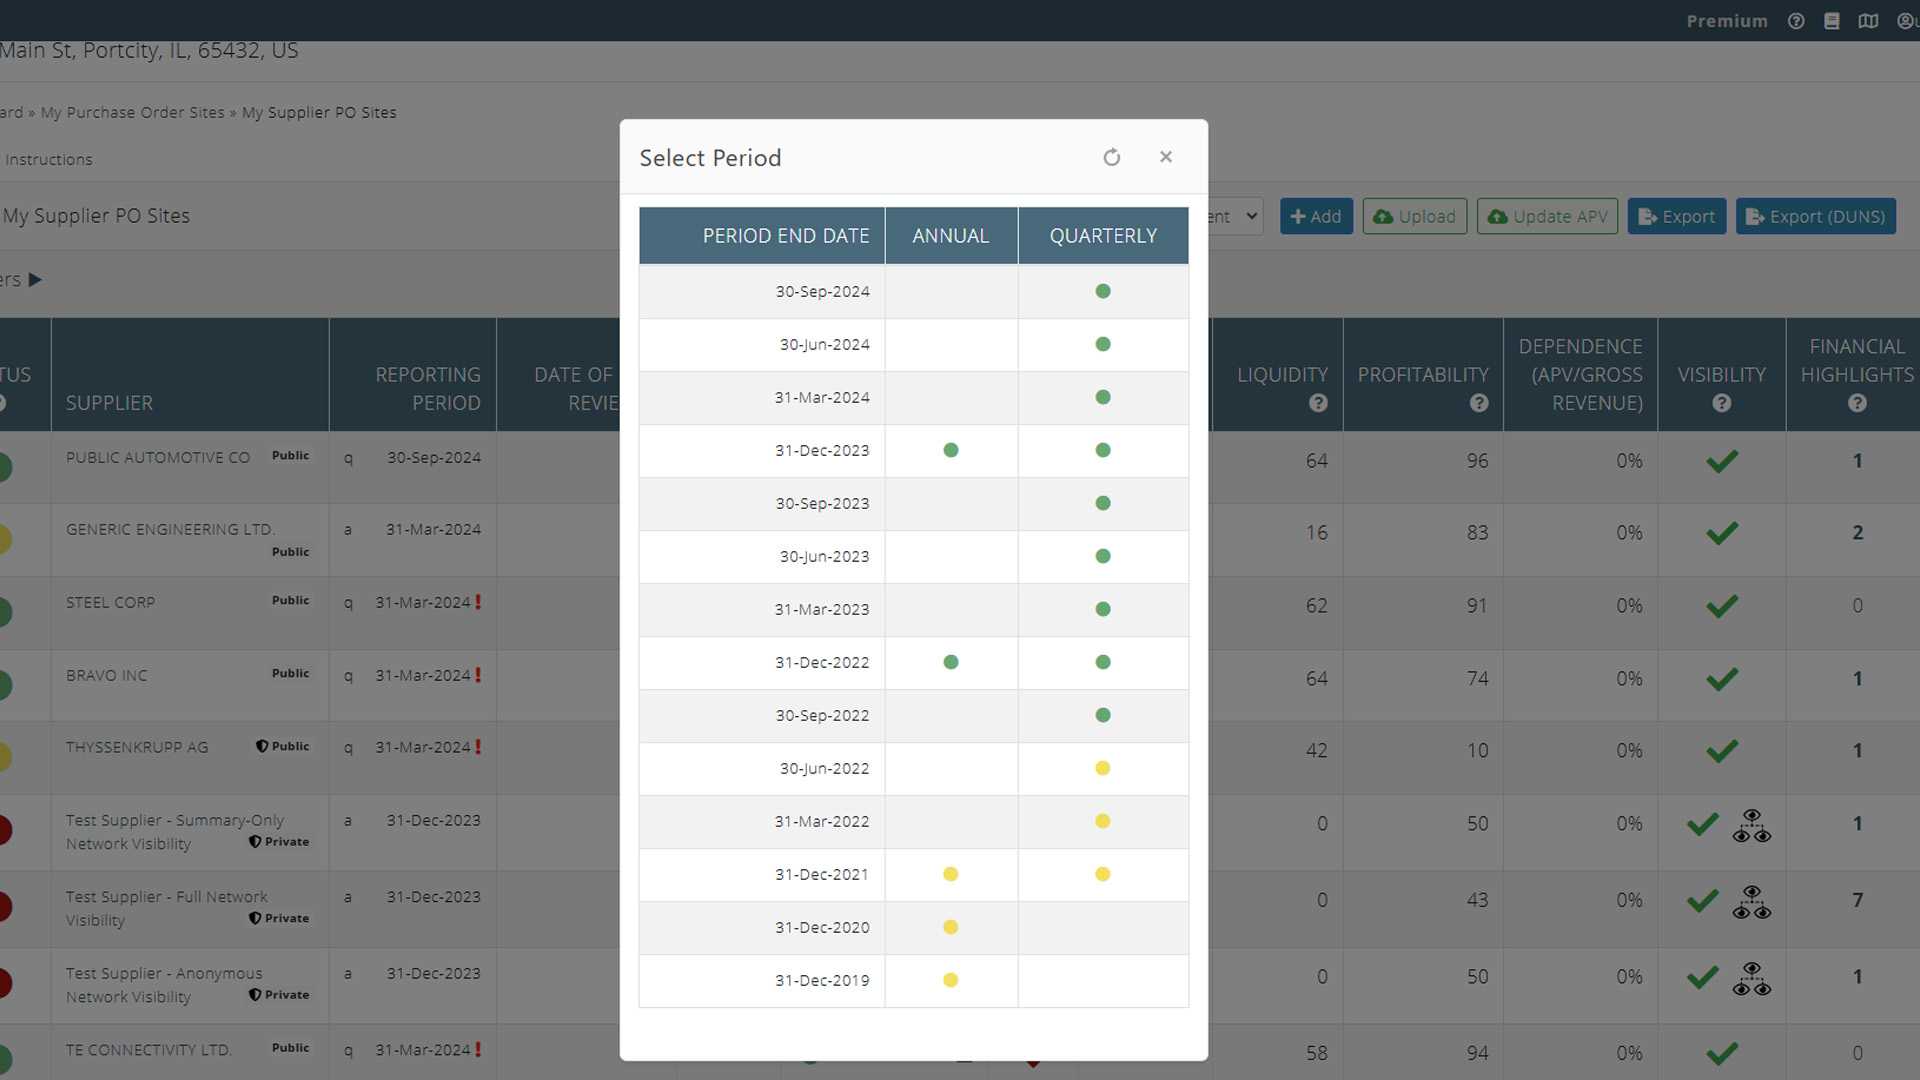This screenshot has width=1920, height=1080.
Task: Open the documentation book icon in top bar
Action: (1832, 21)
